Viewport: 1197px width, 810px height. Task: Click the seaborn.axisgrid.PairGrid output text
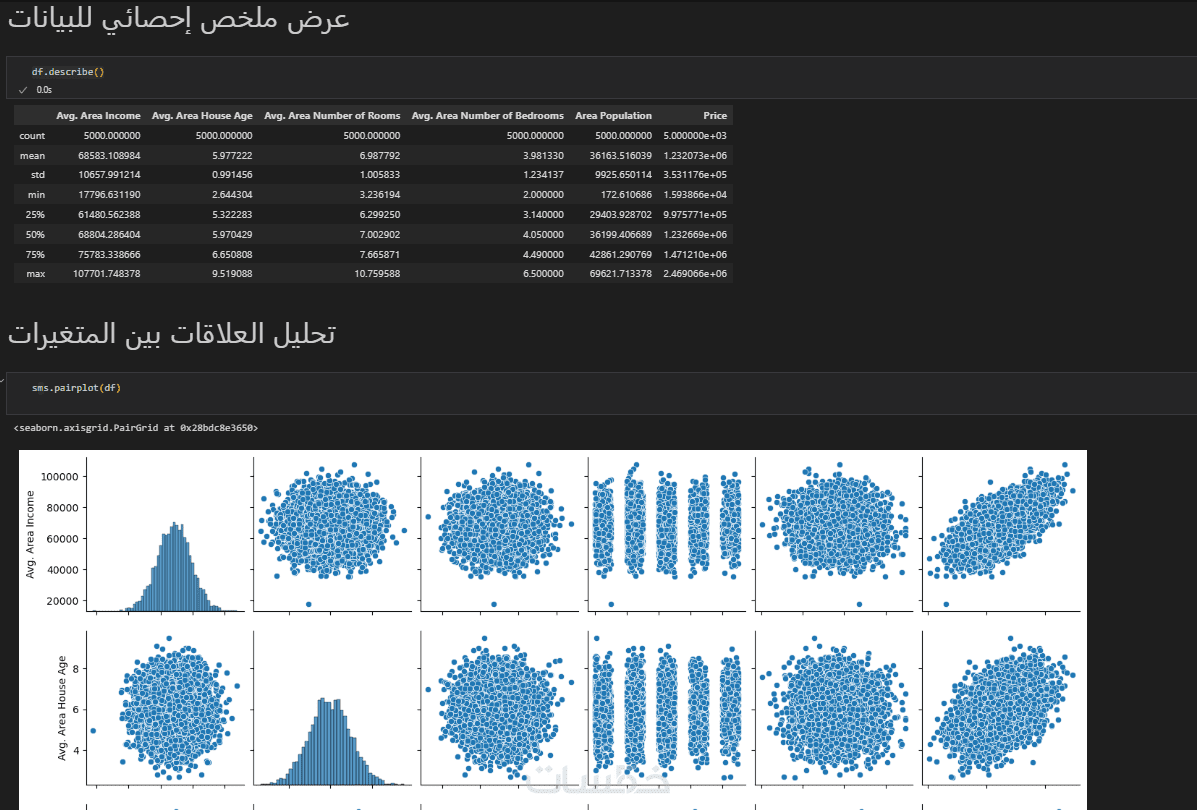pos(136,428)
